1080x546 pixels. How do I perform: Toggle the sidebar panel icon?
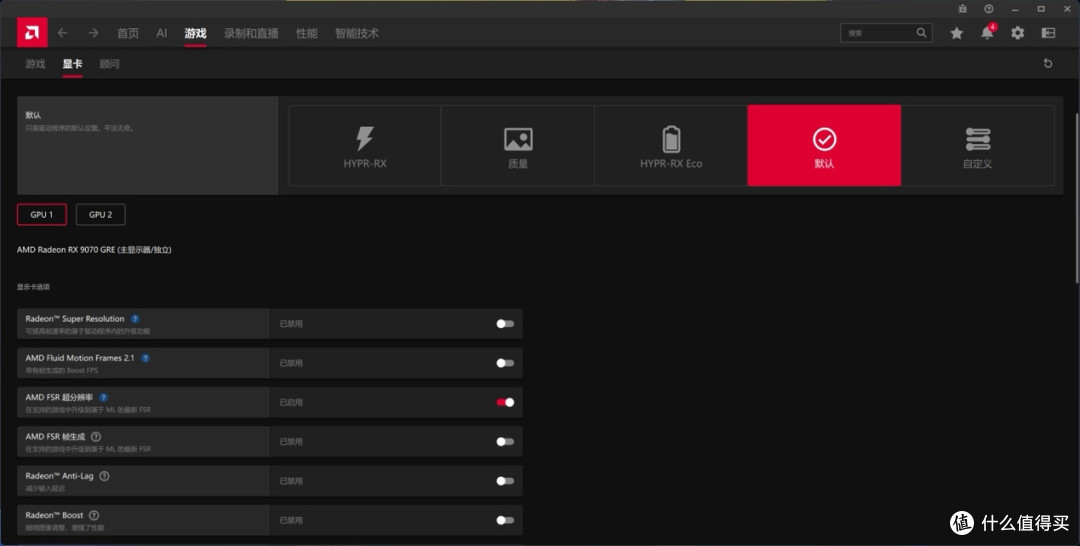(x=1048, y=33)
